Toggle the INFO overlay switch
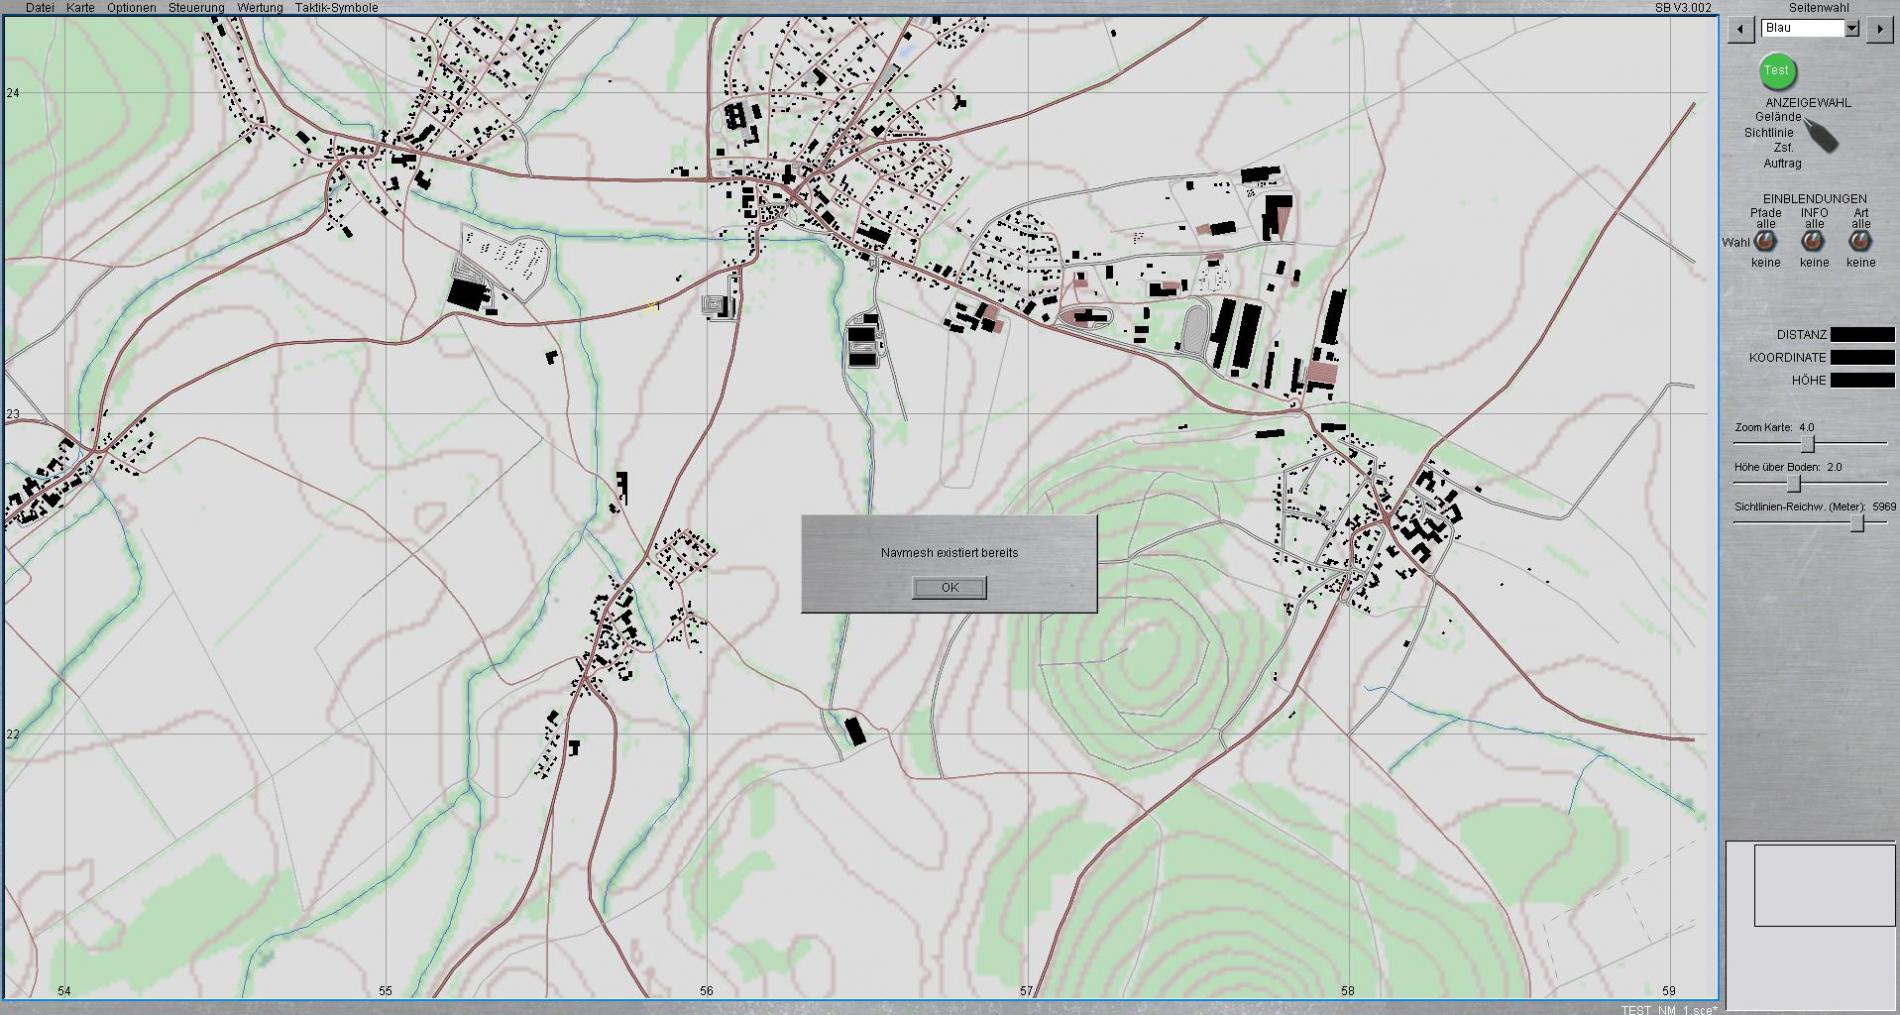The height and width of the screenshot is (1015, 1900). click(x=1813, y=241)
